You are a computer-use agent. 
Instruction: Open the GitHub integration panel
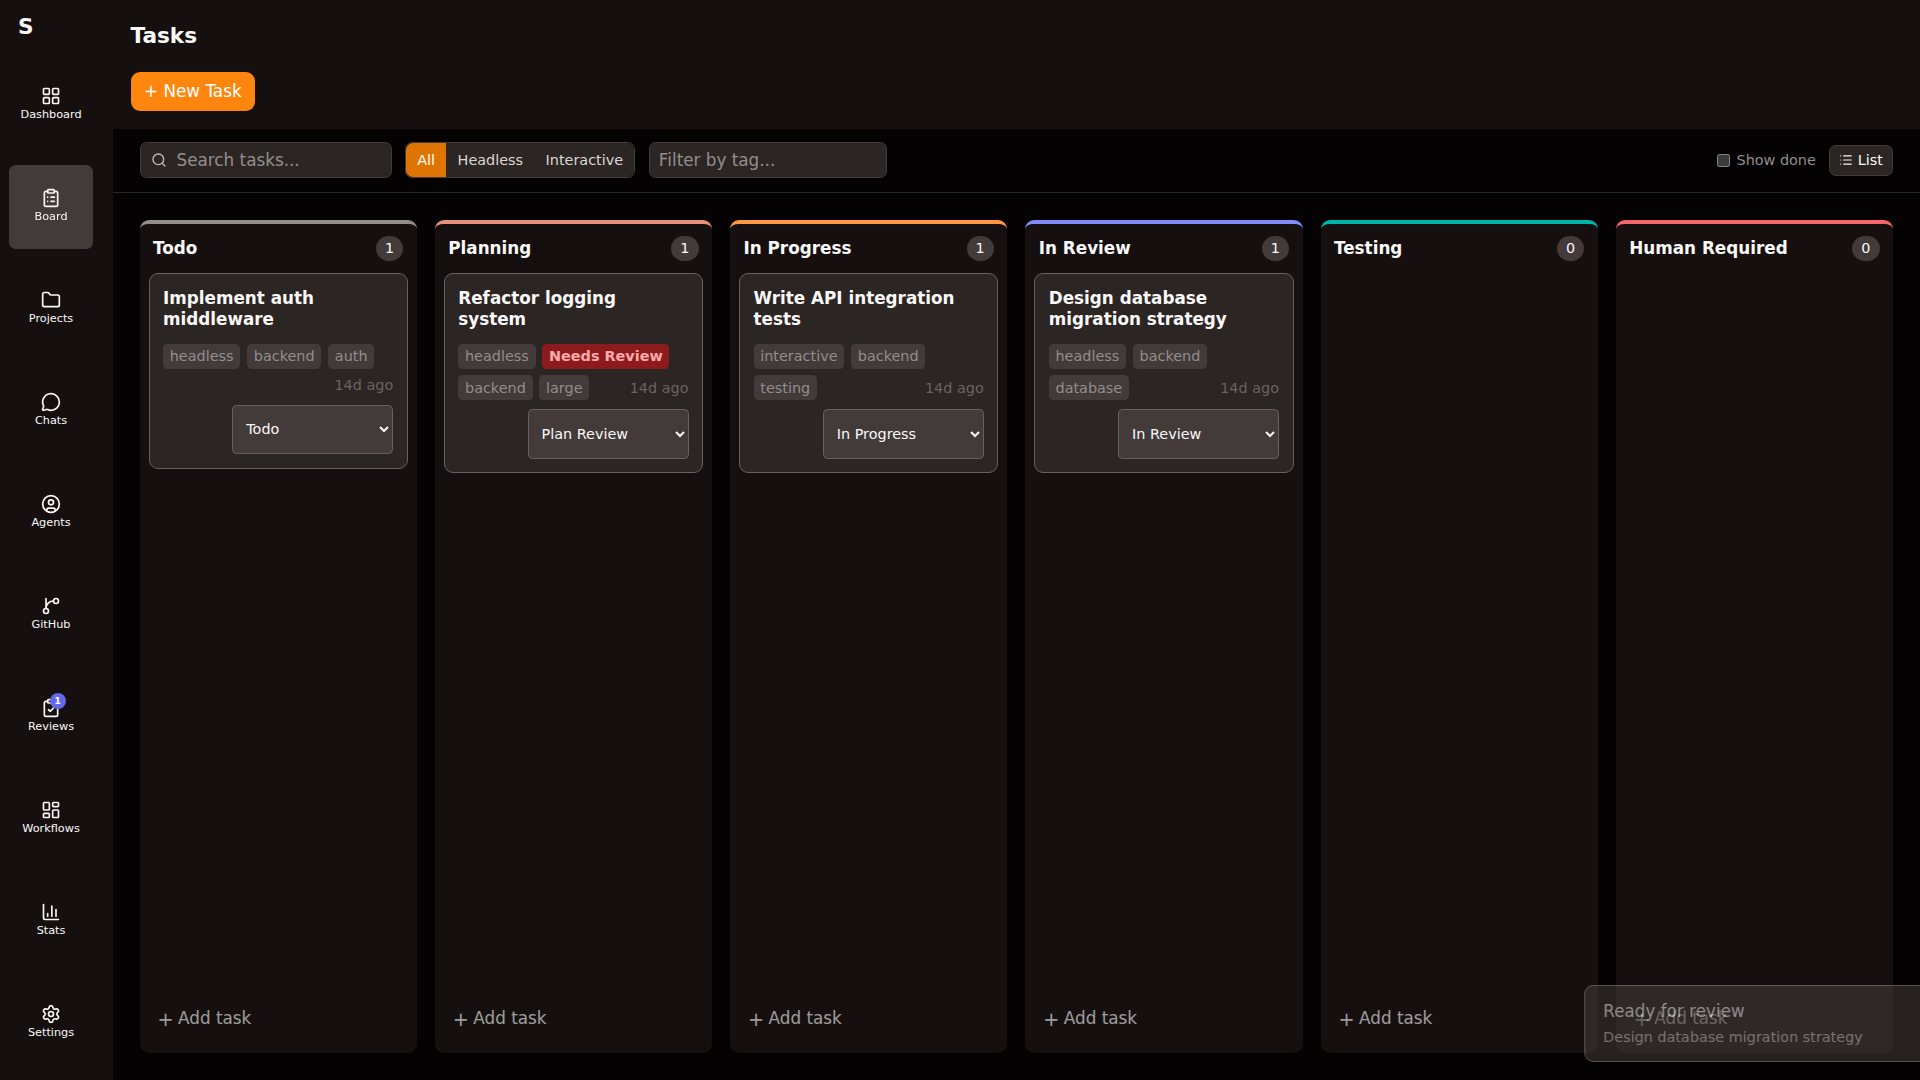click(x=50, y=613)
